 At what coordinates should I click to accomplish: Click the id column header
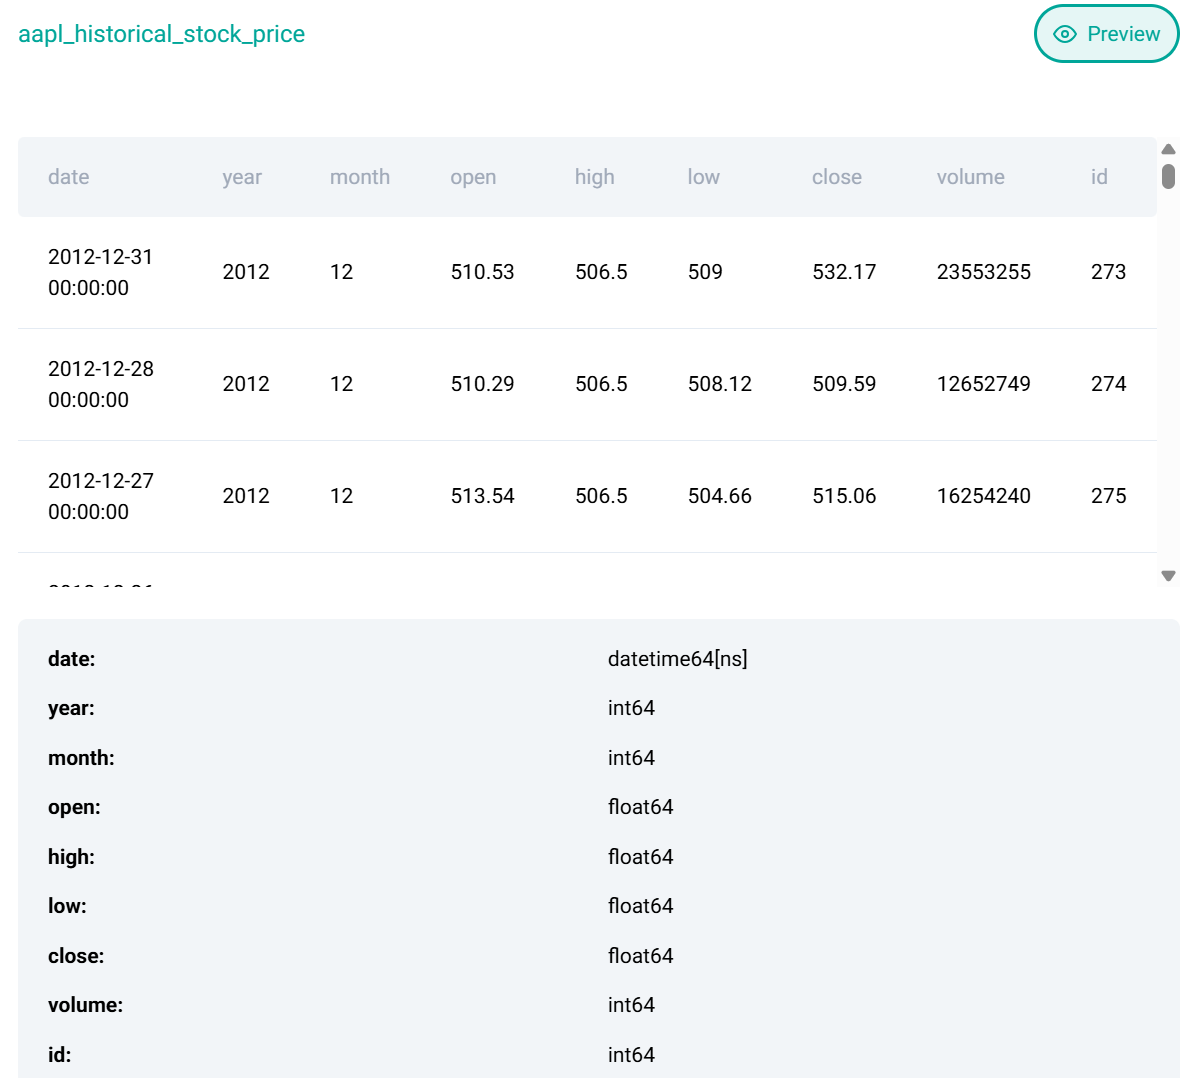1099,177
